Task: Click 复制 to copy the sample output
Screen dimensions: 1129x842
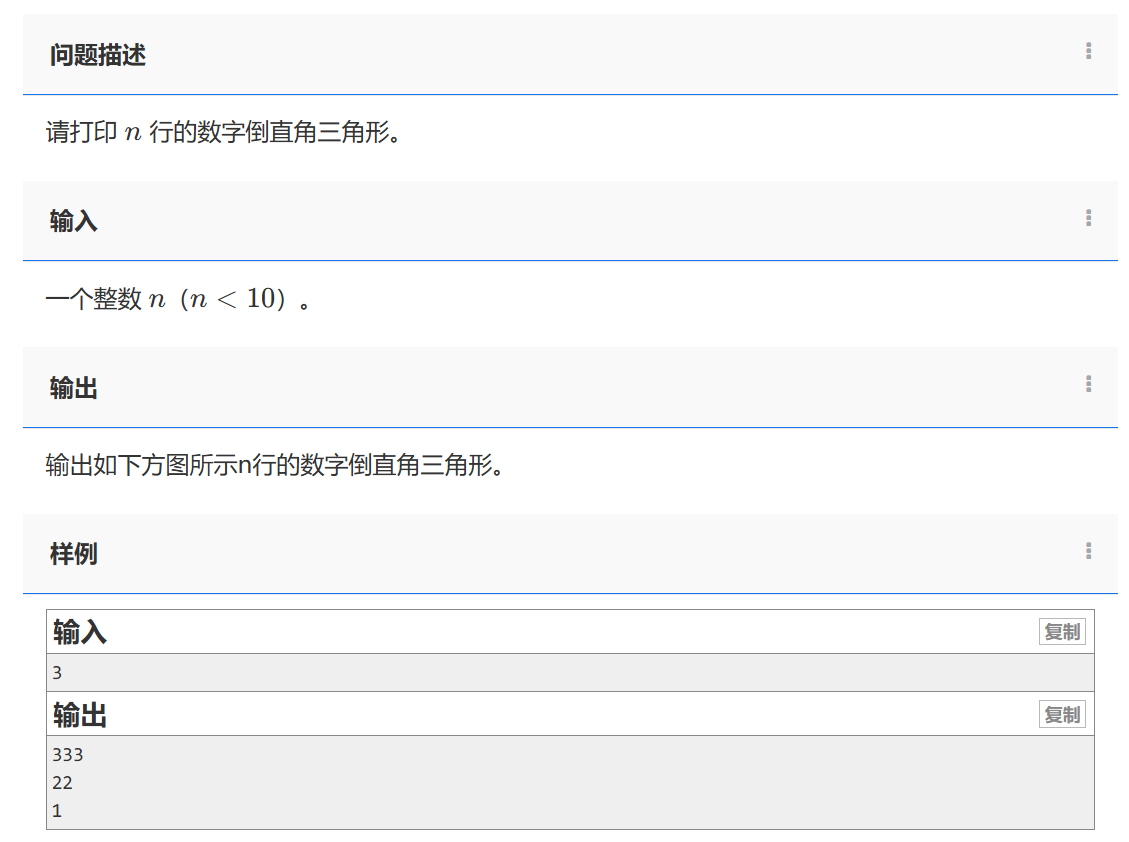Action: click(1062, 714)
